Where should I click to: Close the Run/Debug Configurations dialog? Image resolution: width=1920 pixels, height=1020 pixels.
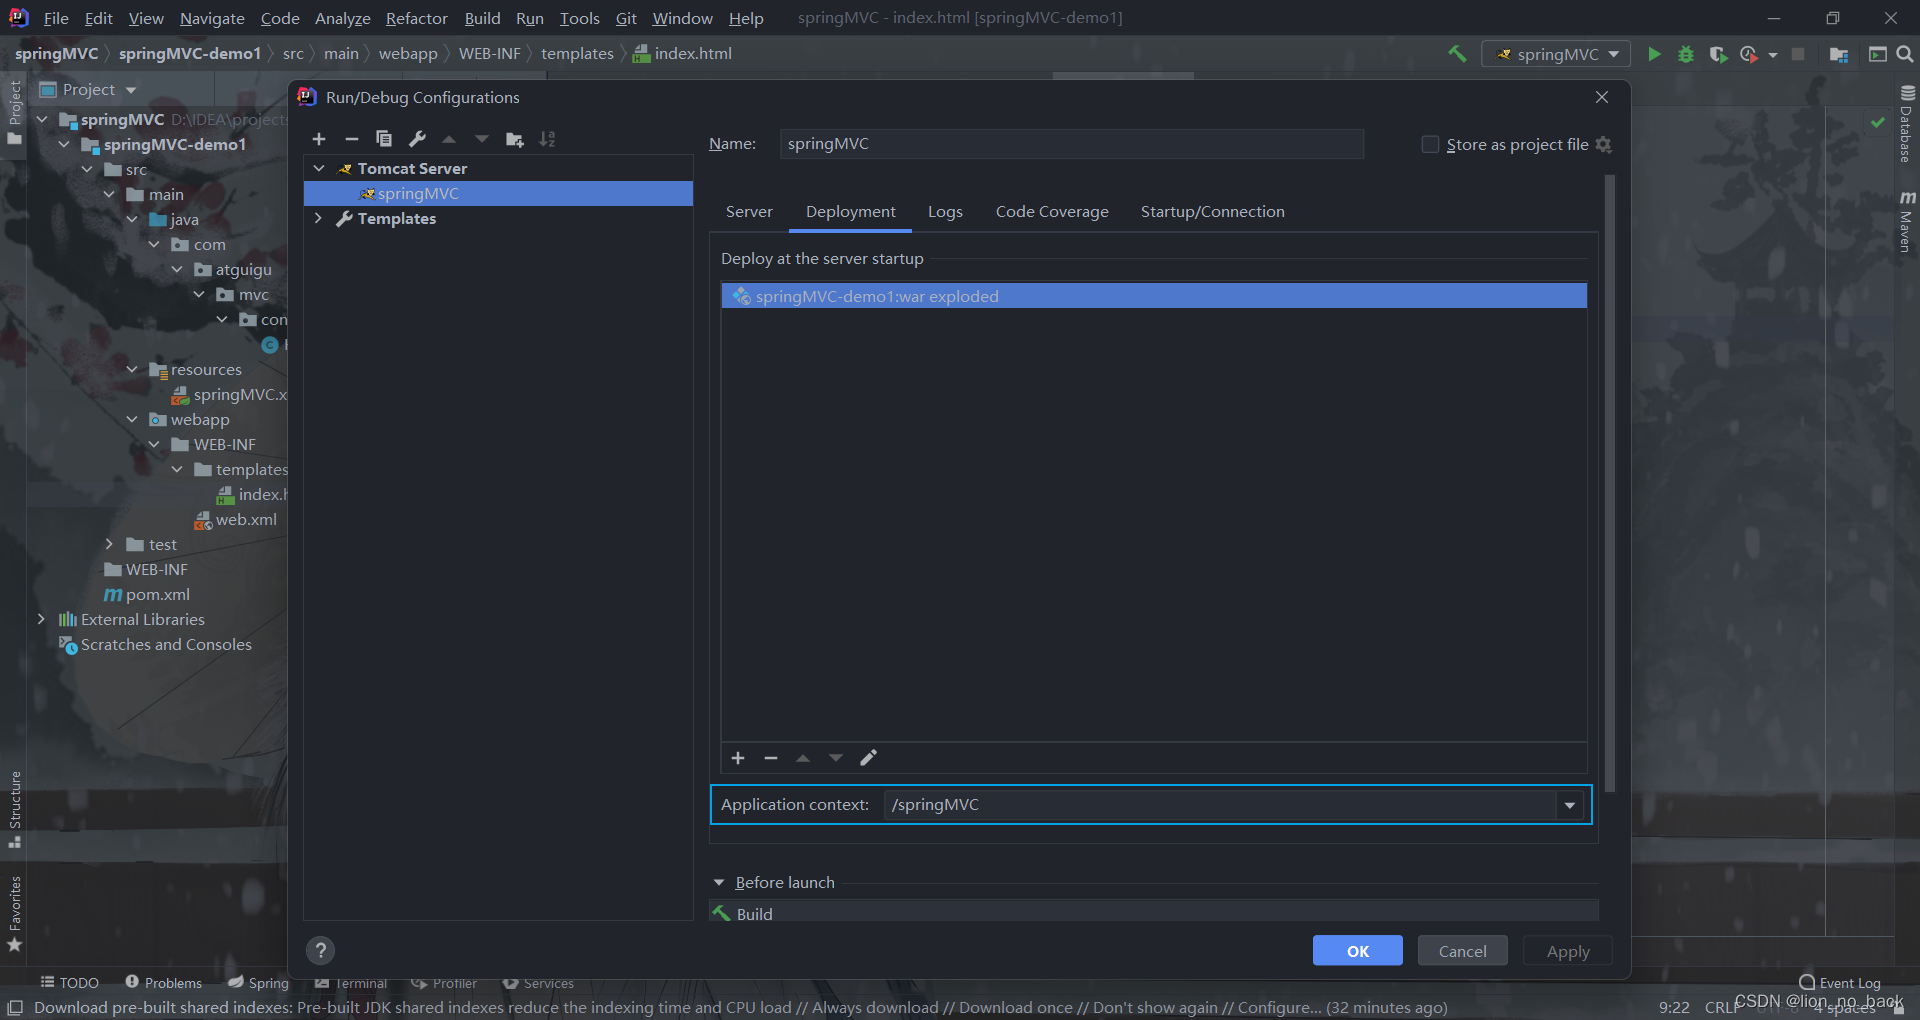point(1602,97)
